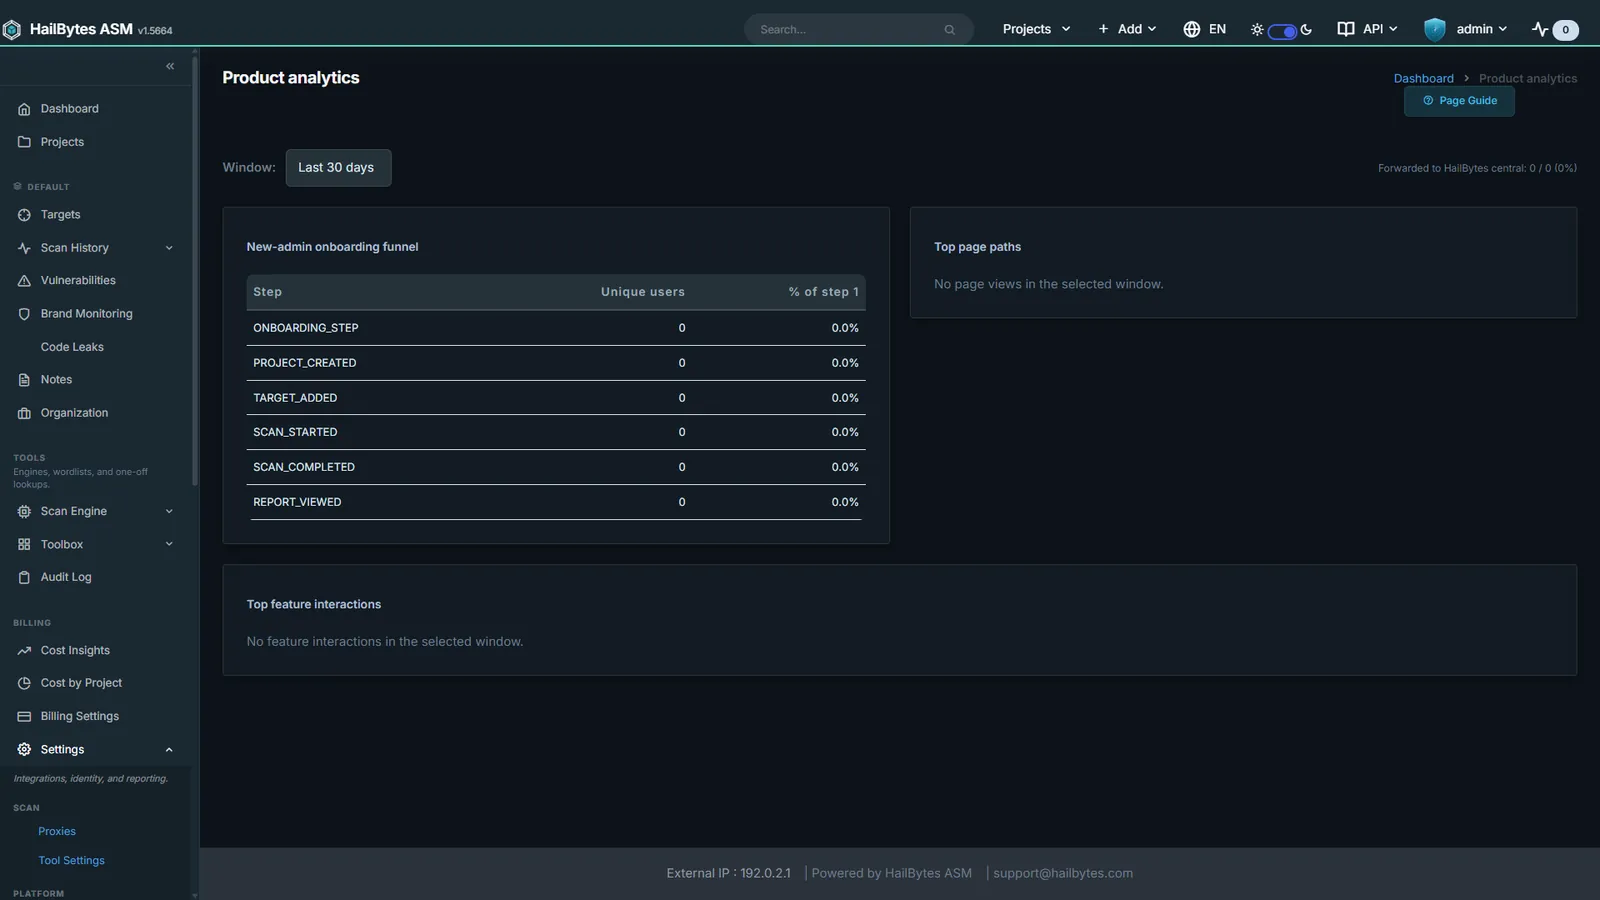Toggle the light/dark theme switch

[1282, 31]
